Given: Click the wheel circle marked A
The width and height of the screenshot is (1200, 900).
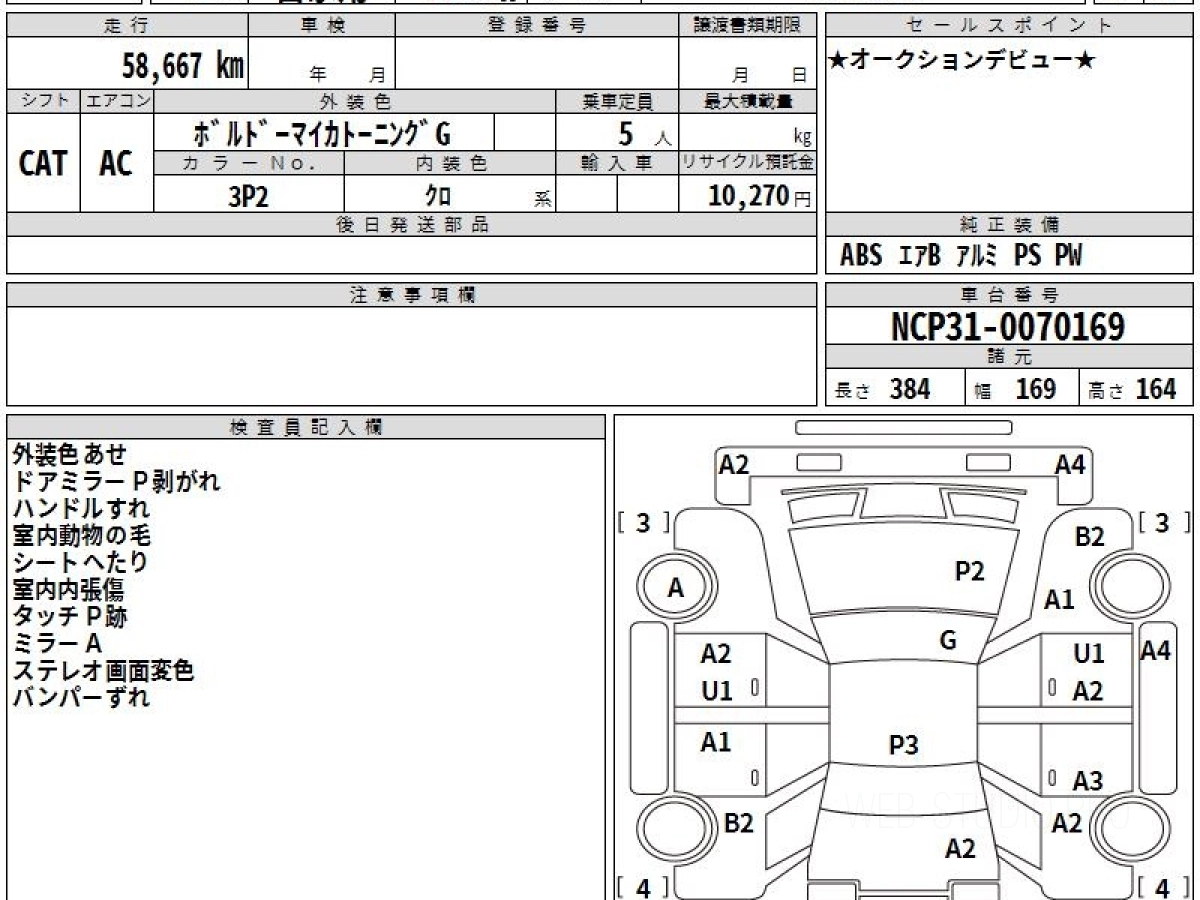Looking at the screenshot, I should coord(676,588).
